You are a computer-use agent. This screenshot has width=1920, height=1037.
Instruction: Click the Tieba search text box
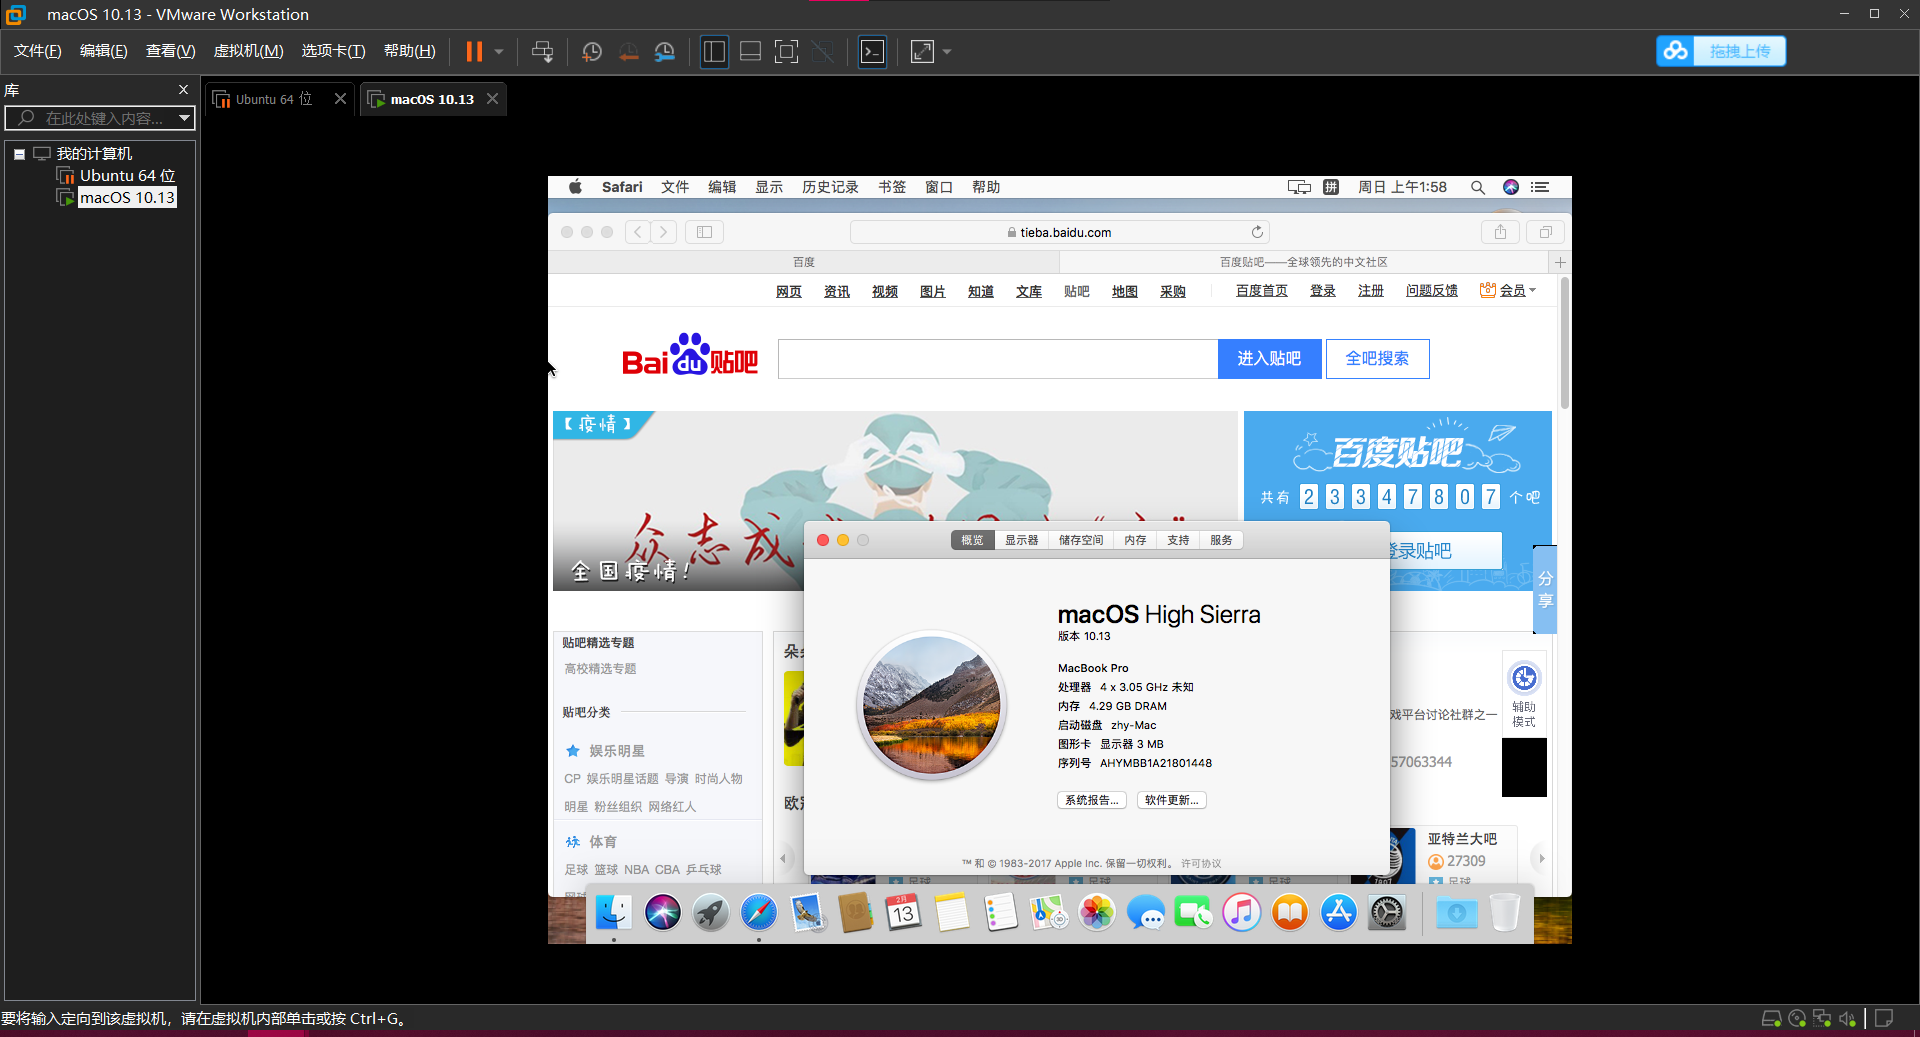[x=998, y=359]
